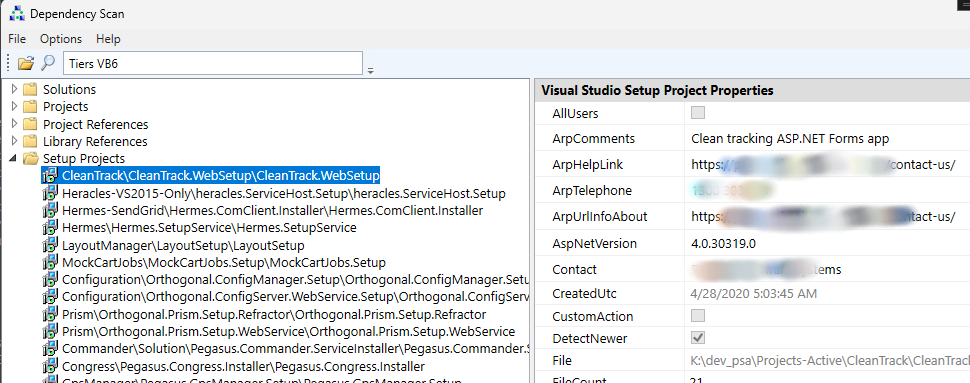This screenshot has width=970, height=383.
Task: Click the Pegasus.Commander.ServiceInstaller project icon
Action: [50, 349]
